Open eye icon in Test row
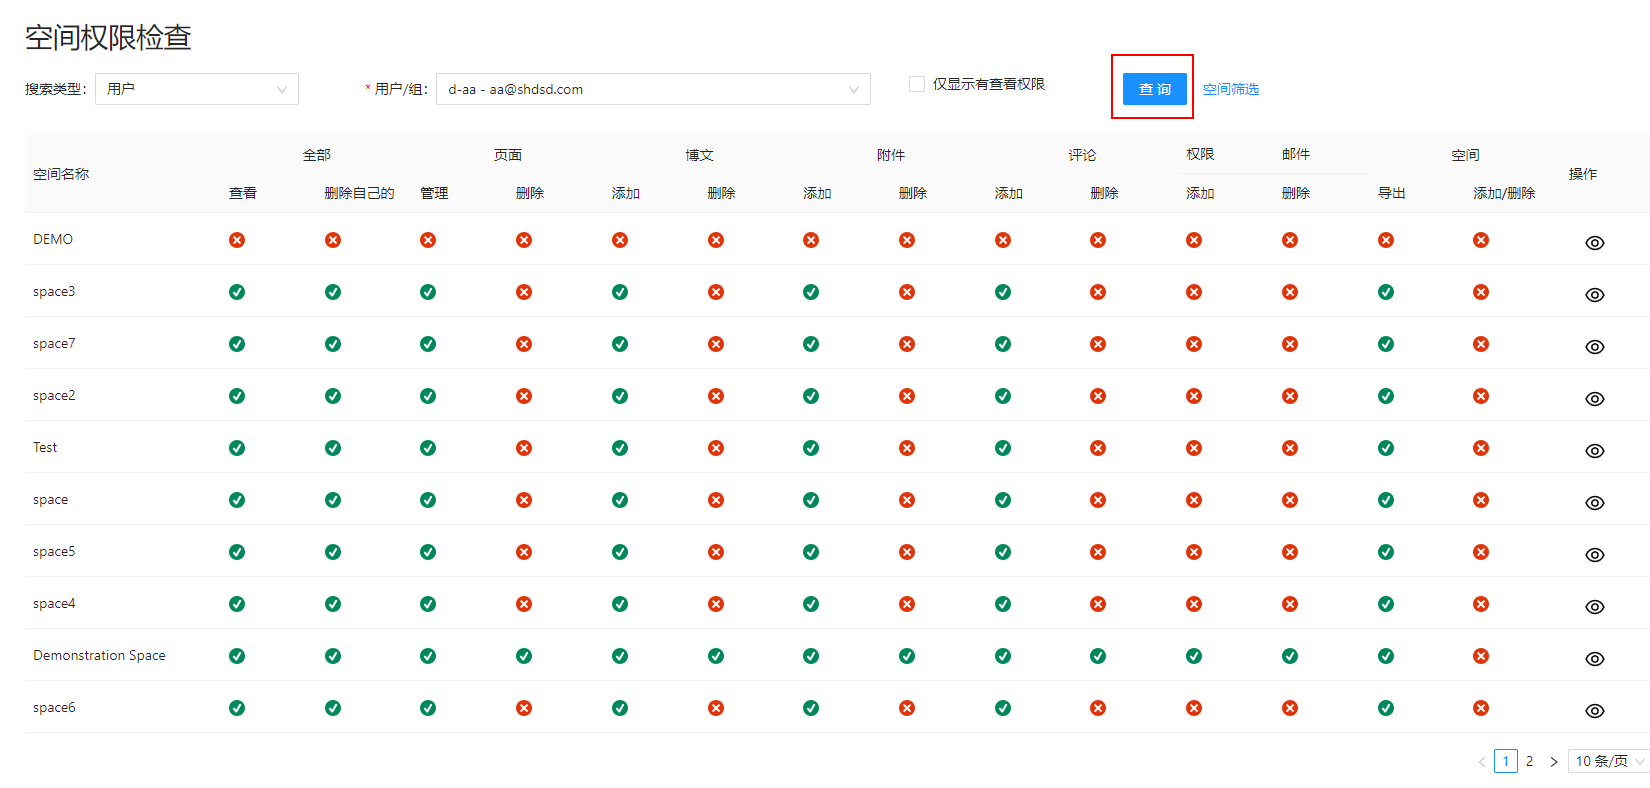Image resolution: width=1650 pixels, height=788 pixels. [1594, 451]
